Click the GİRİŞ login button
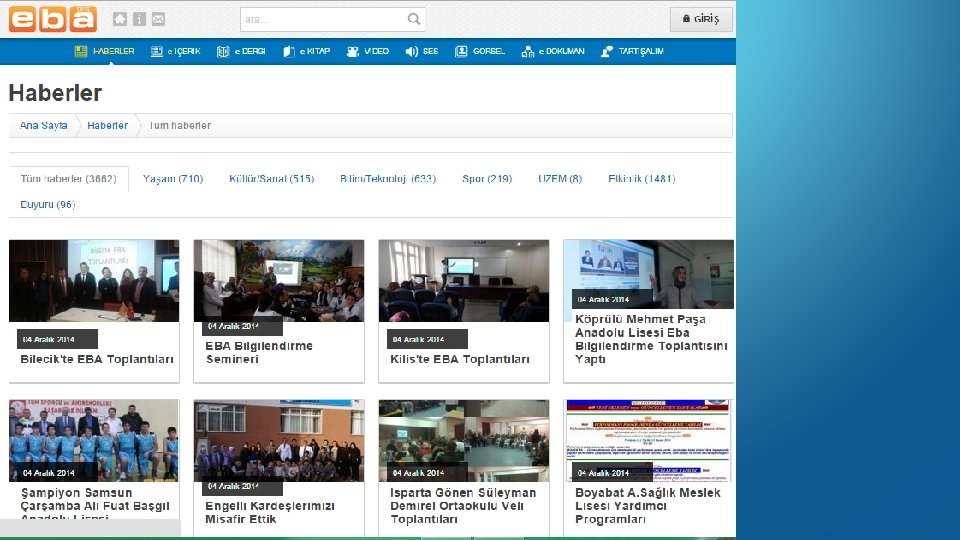Screen dimensions: 960x540 [701, 19]
